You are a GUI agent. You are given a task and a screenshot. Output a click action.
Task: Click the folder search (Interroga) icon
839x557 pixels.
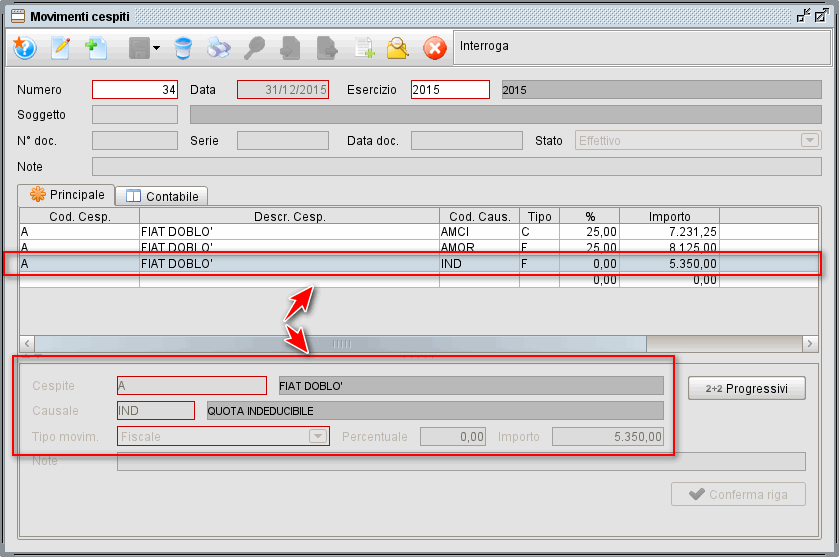click(398, 48)
